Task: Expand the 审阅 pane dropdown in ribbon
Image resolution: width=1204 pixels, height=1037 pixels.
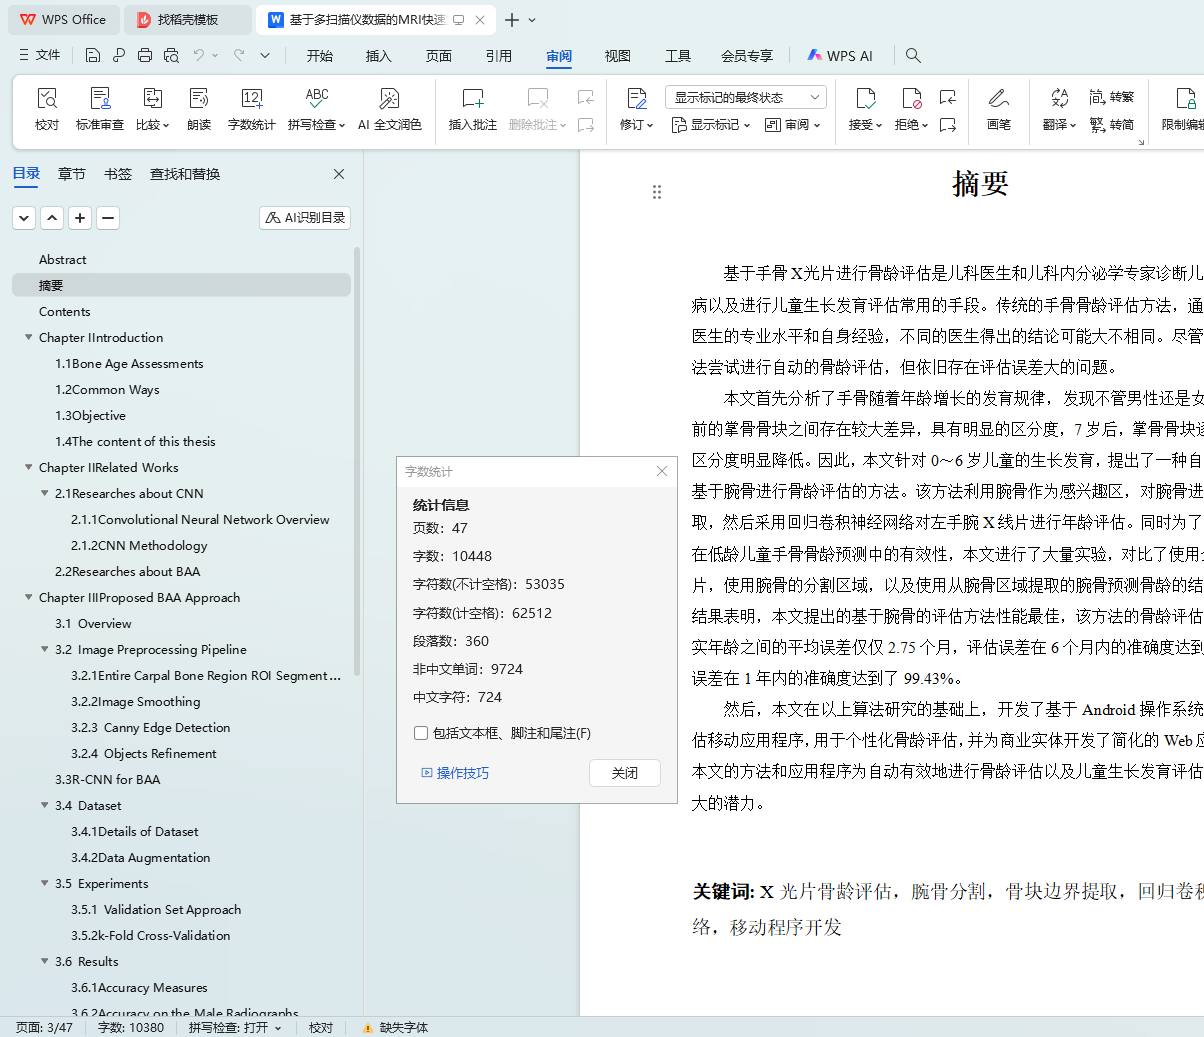Action: [793, 125]
